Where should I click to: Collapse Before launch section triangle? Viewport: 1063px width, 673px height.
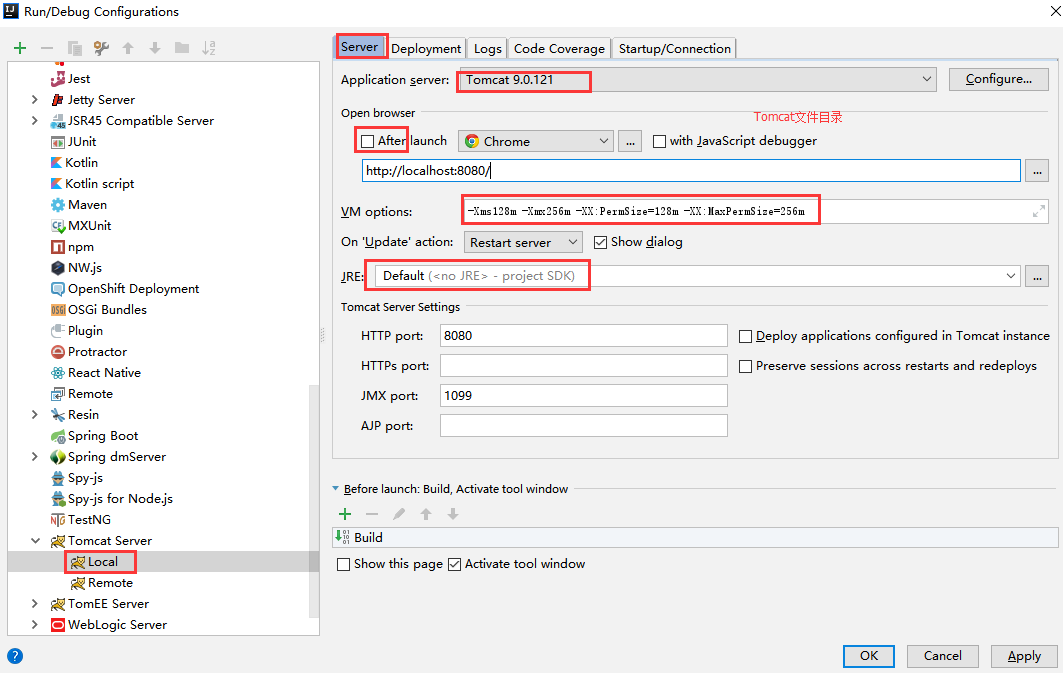336,489
